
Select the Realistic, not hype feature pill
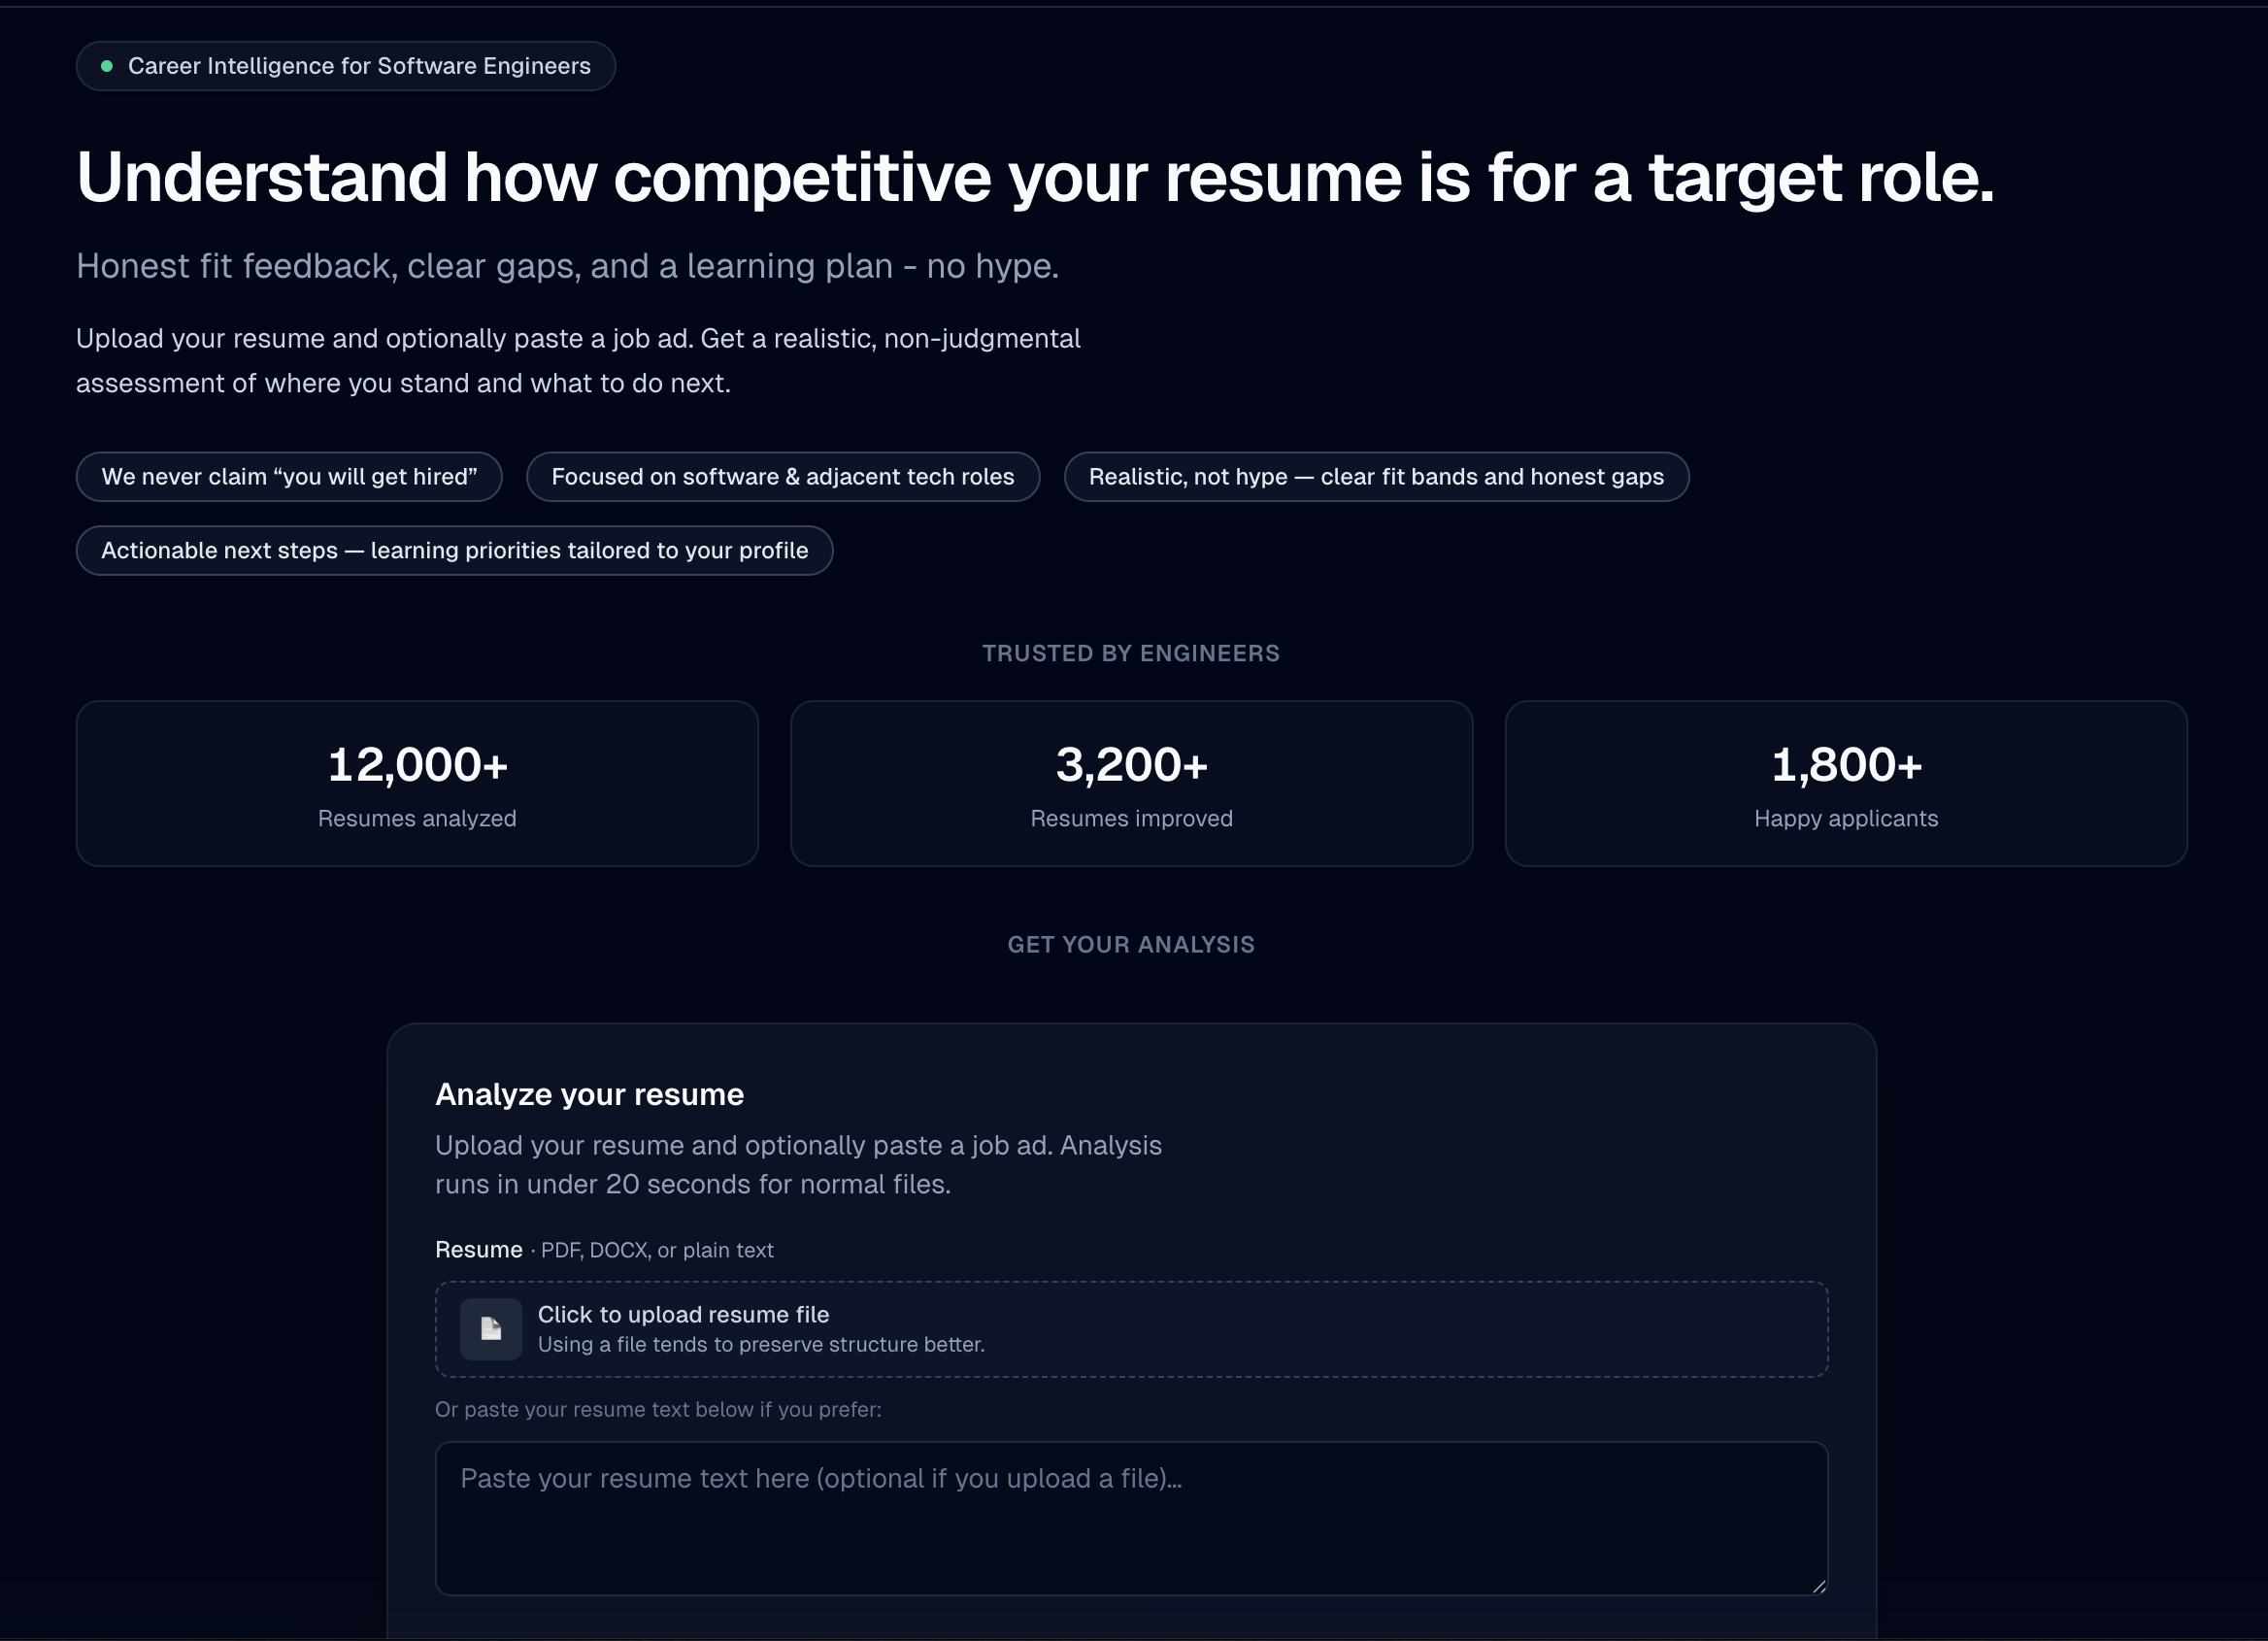coord(1376,477)
